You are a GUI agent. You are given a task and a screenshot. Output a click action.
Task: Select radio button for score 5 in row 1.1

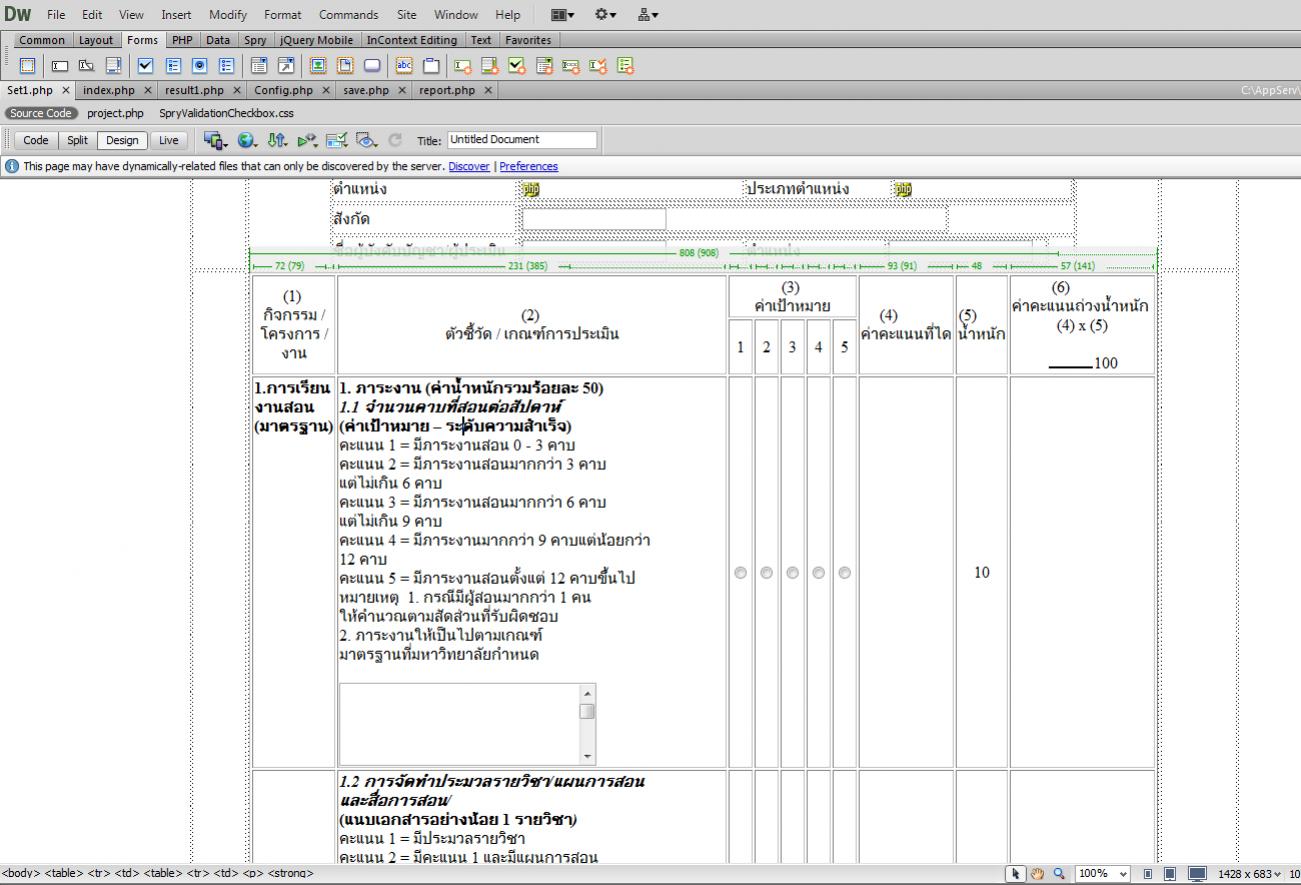(844, 573)
